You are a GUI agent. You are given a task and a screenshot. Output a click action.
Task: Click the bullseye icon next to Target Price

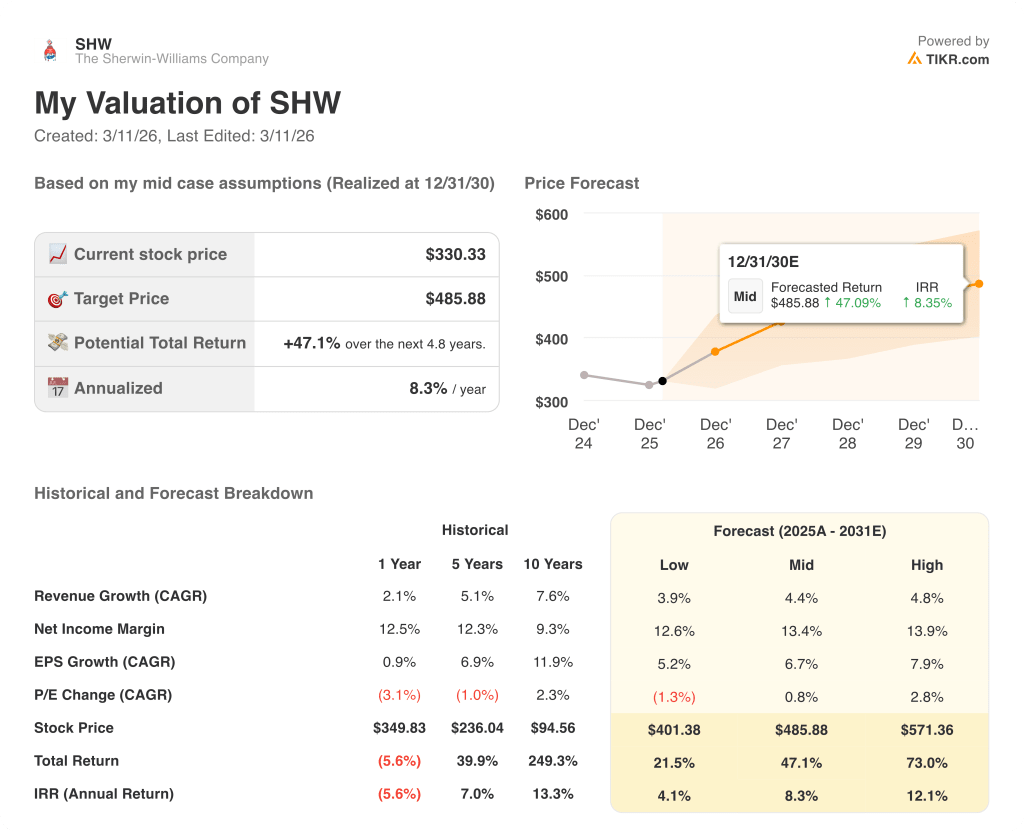(x=55, y=298)
